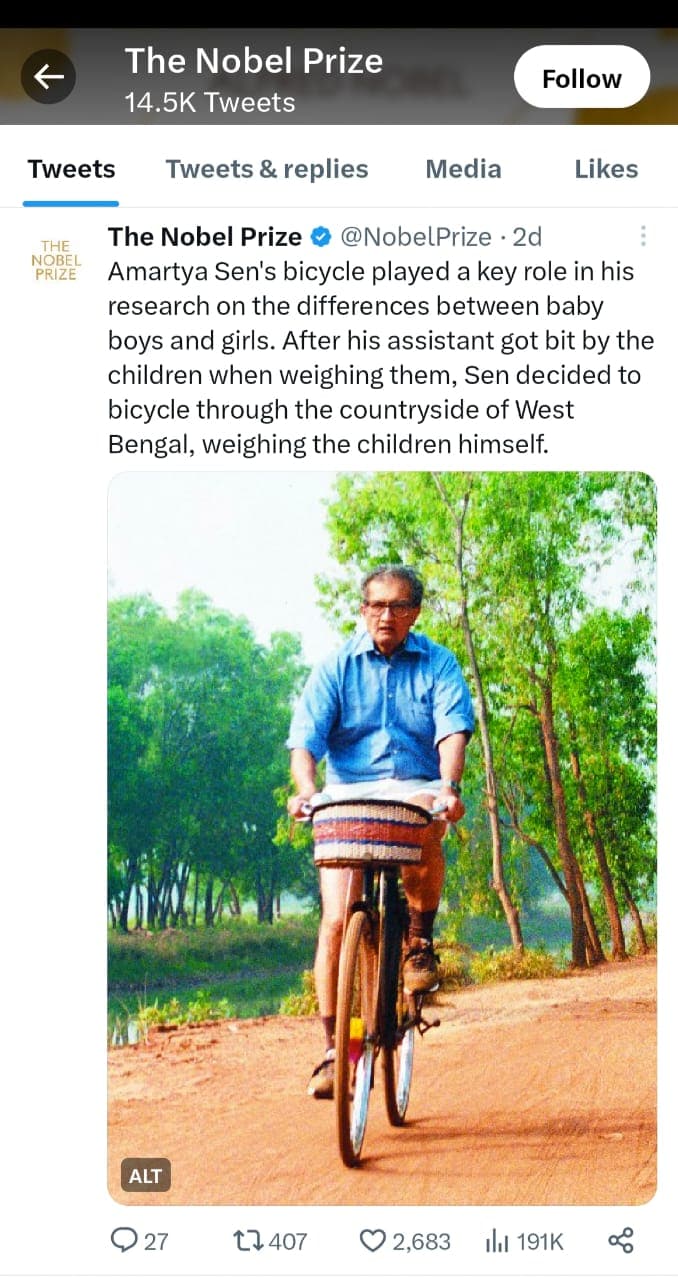Select the Tweets tab
This screenshot has height=1280, width=678.
click(71, 170)
